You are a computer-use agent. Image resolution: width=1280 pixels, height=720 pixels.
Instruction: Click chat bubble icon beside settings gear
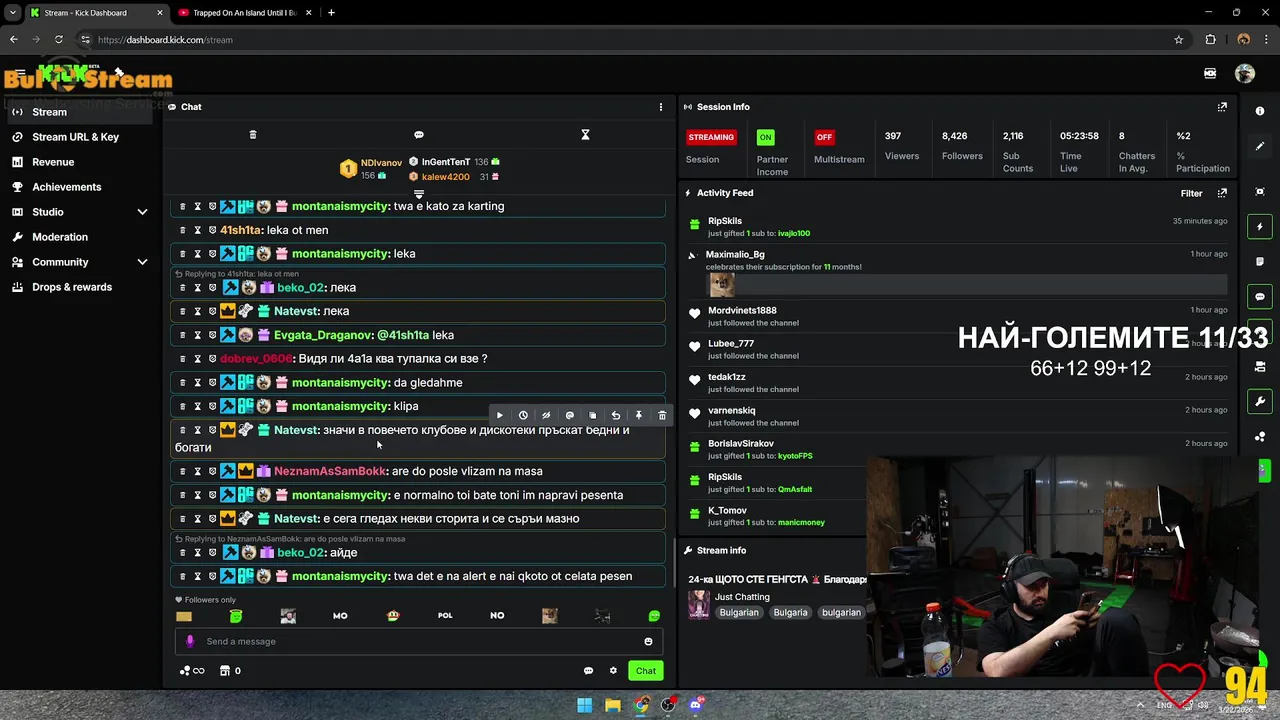tap(588, 671)
